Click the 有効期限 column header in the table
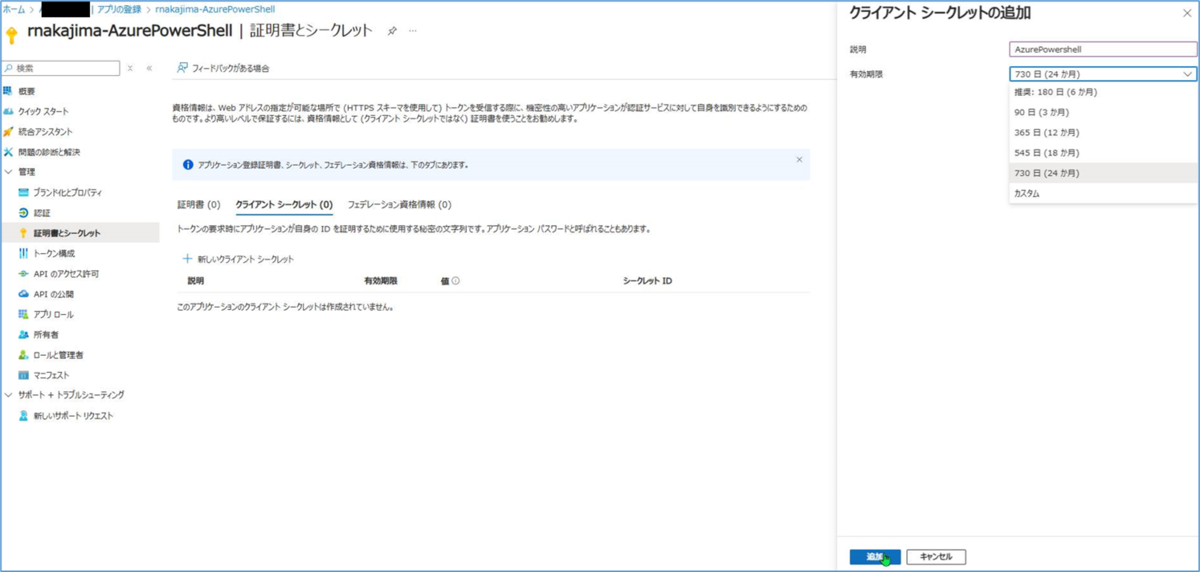Screen dimensions: 1200x572 [x=380, y=281]
